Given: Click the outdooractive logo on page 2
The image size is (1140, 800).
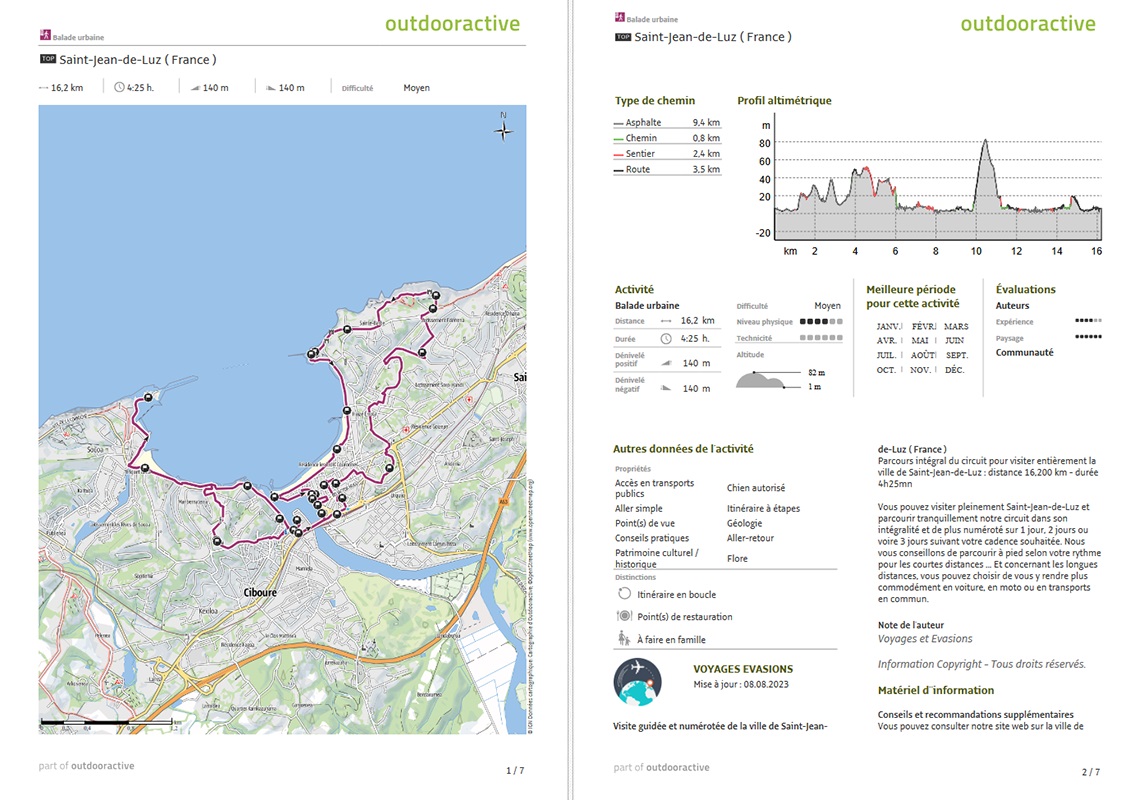Looking at the screenshot, I should click(x=1027, y=24).
